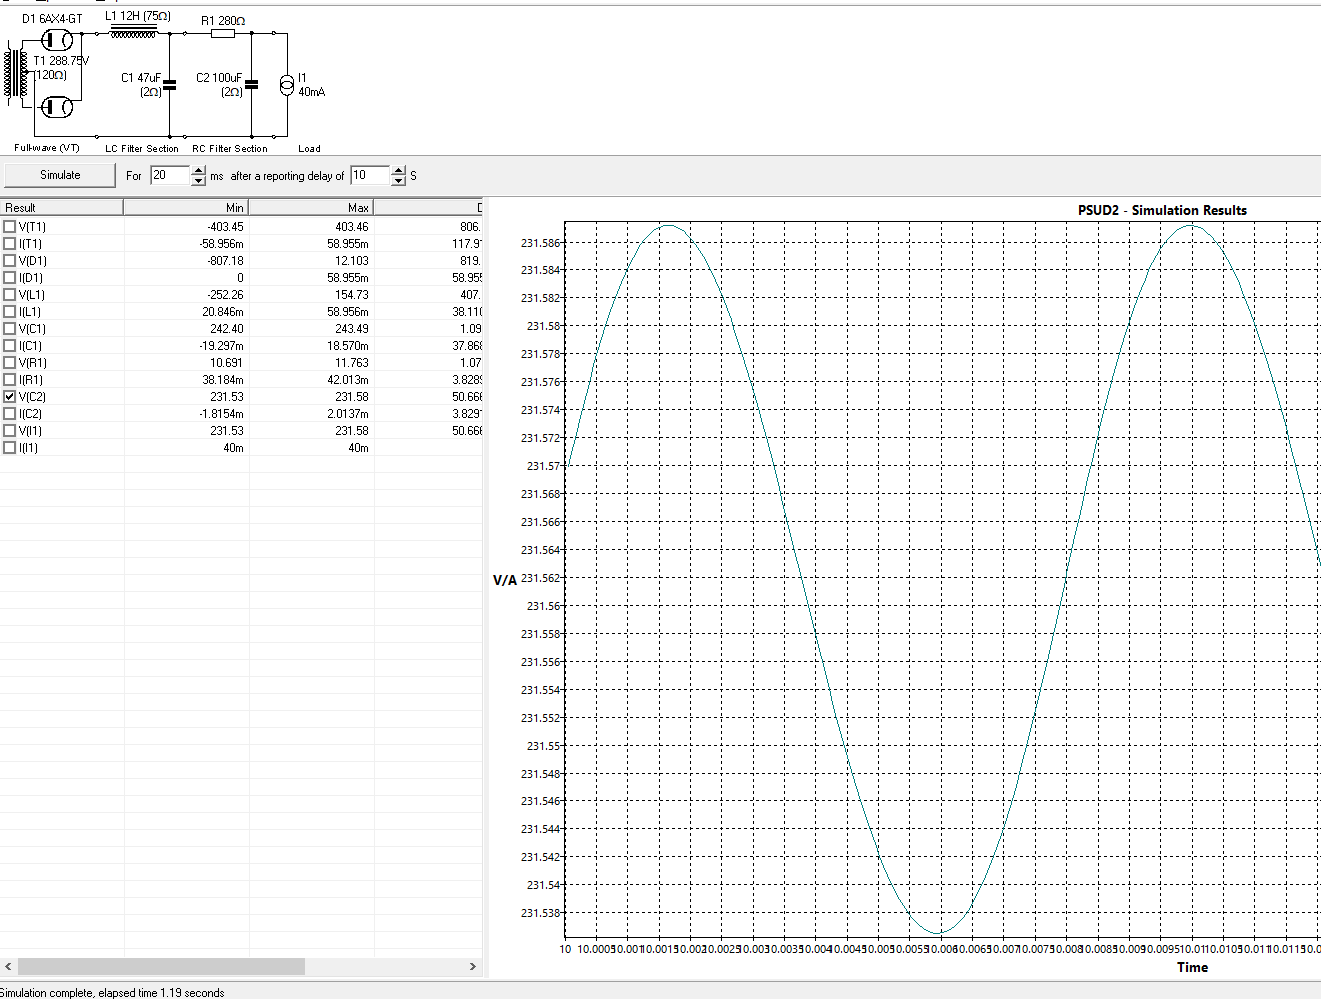Check the I(I1) result checkbox
This screenshot has width=1321, height=999.
click(10, 448)
